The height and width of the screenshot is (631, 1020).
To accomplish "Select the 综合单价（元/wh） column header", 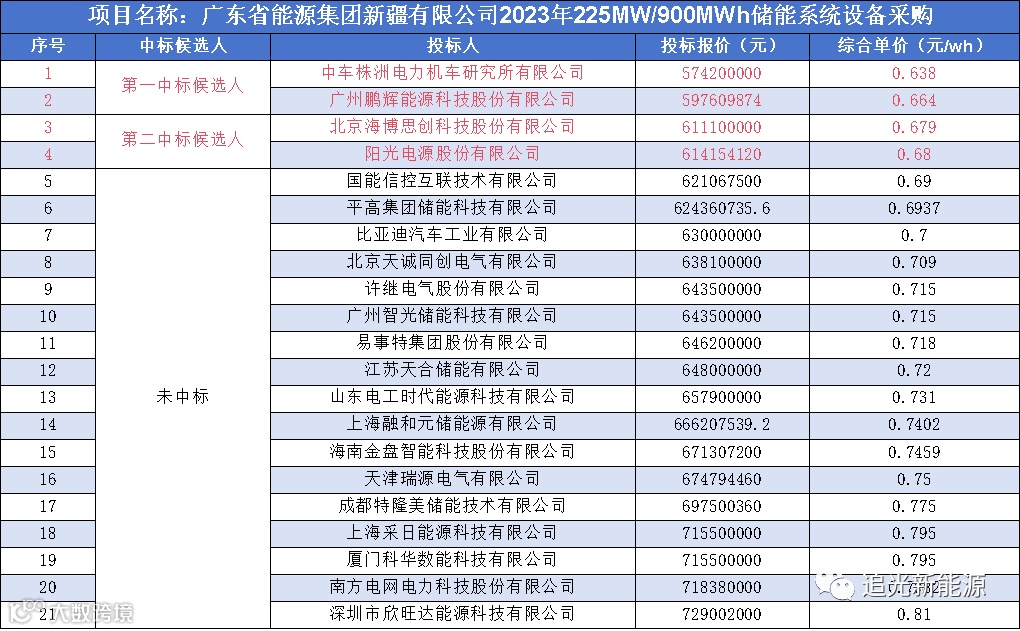I will (x=914, y=46).
